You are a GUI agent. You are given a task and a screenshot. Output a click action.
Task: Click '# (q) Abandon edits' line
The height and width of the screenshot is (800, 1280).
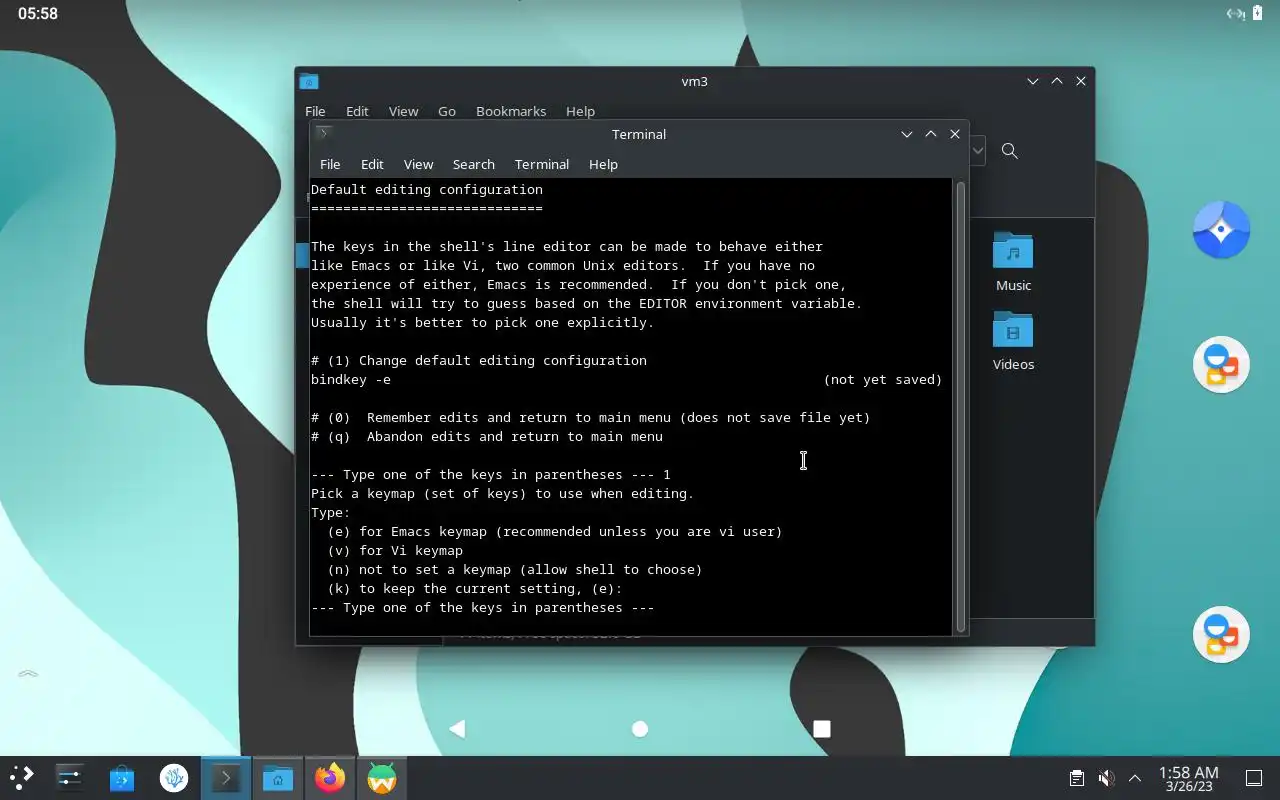point(487,437)
